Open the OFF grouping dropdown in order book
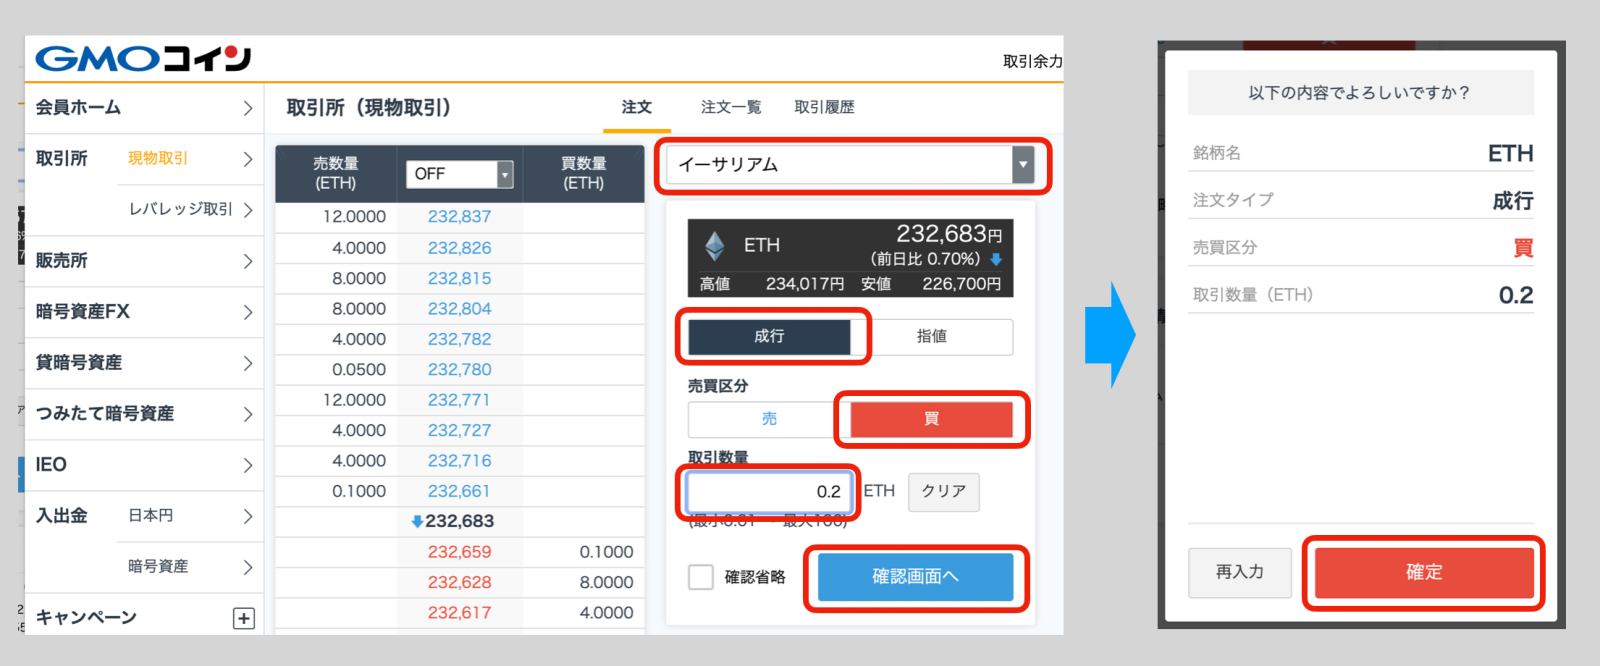The image size is (1600, 666). click(x=459, y=174)
